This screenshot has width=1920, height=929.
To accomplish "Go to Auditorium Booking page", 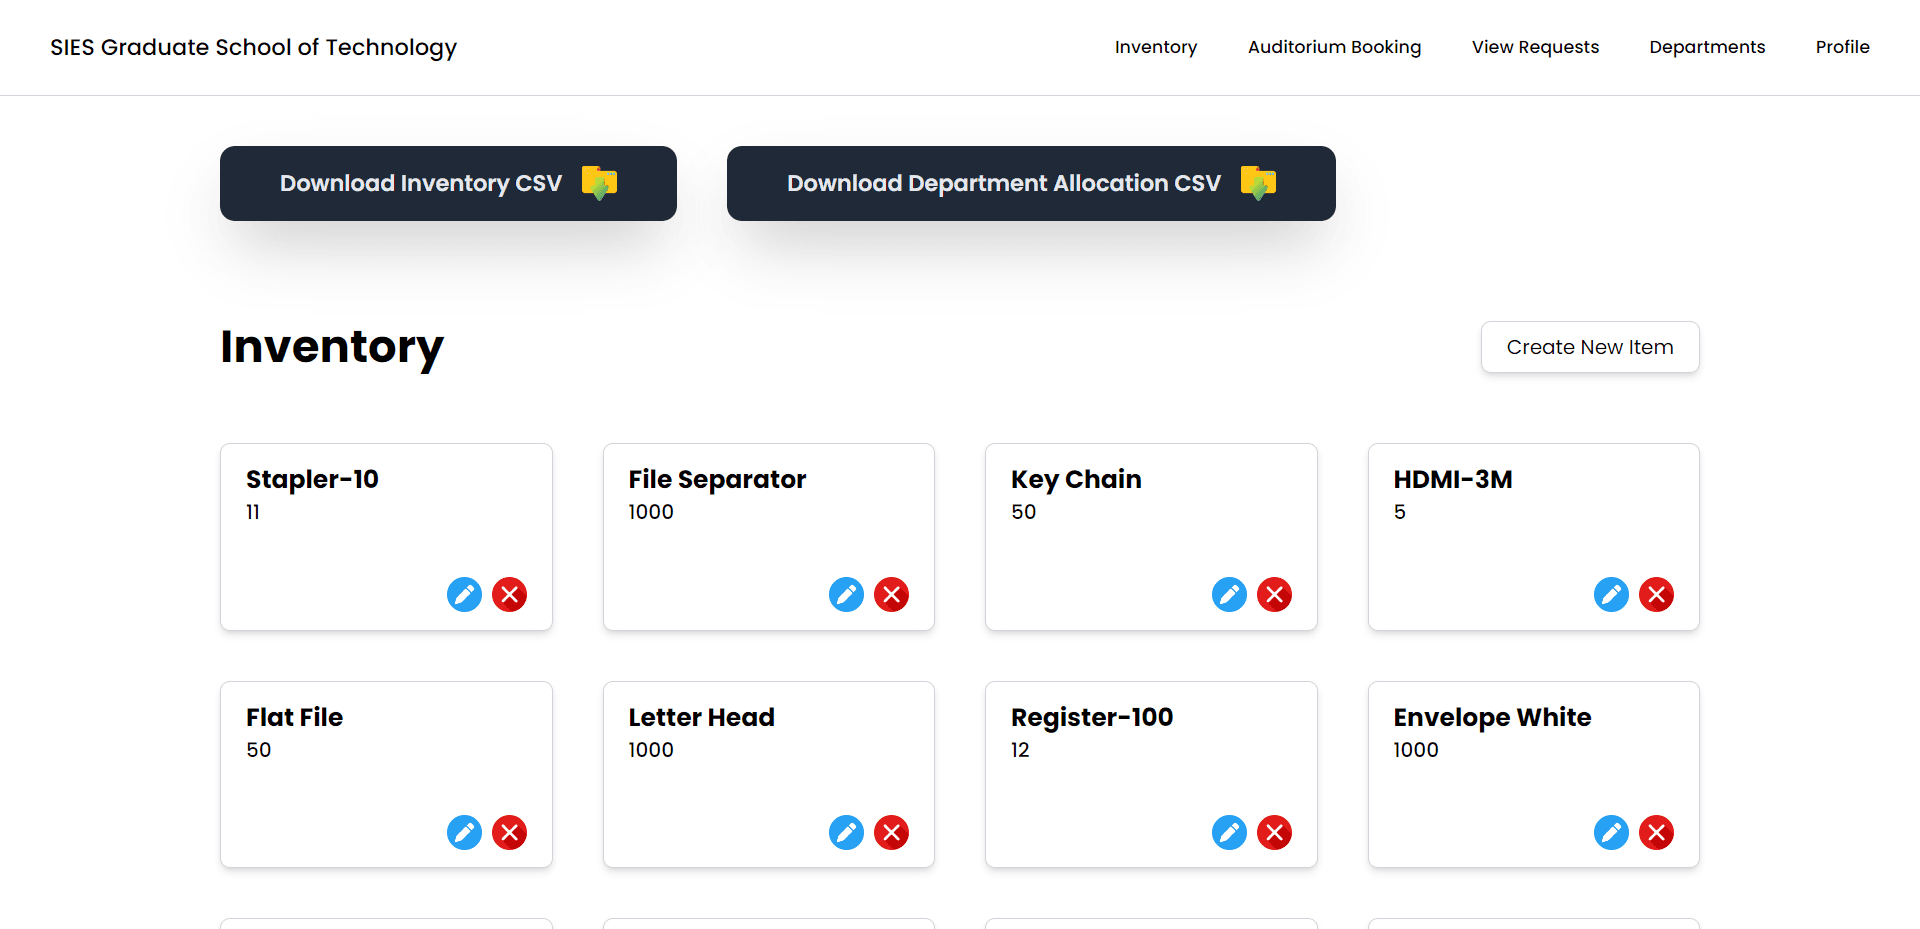I will click(1334, 47).
